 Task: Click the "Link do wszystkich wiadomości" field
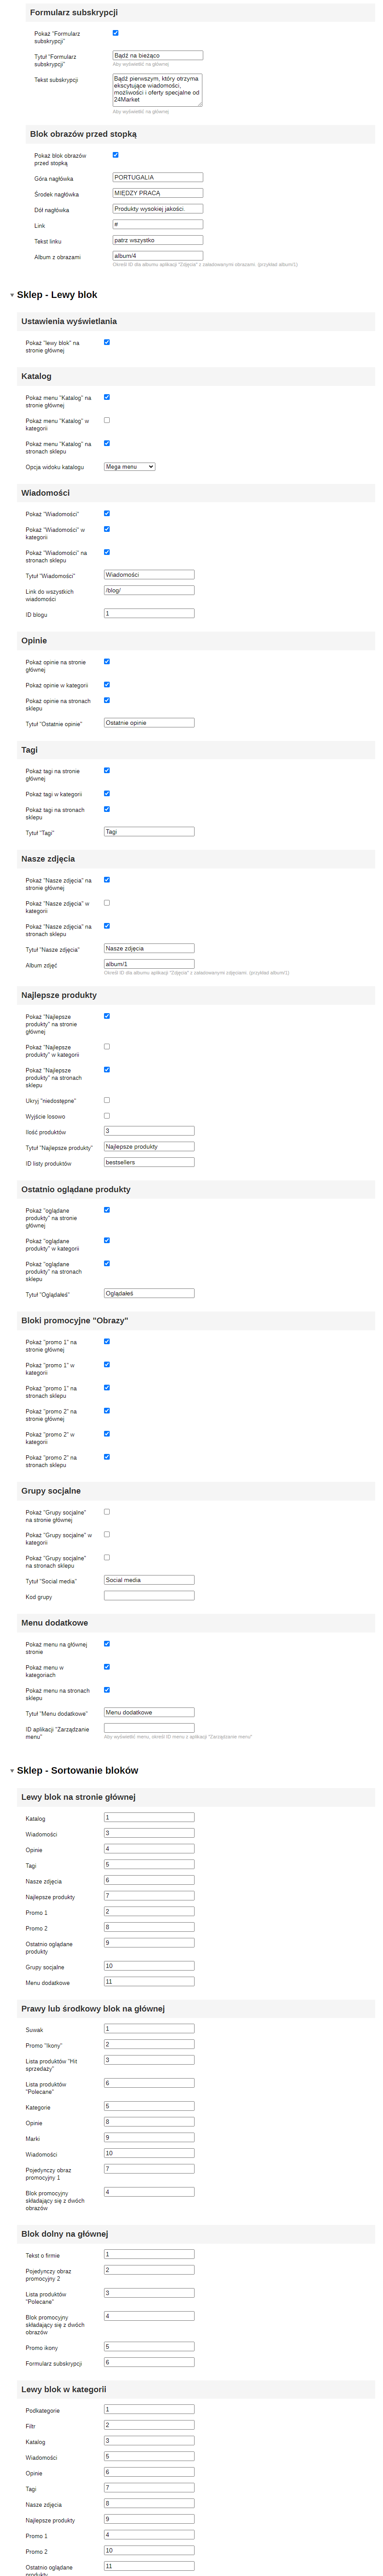[149, 590]
